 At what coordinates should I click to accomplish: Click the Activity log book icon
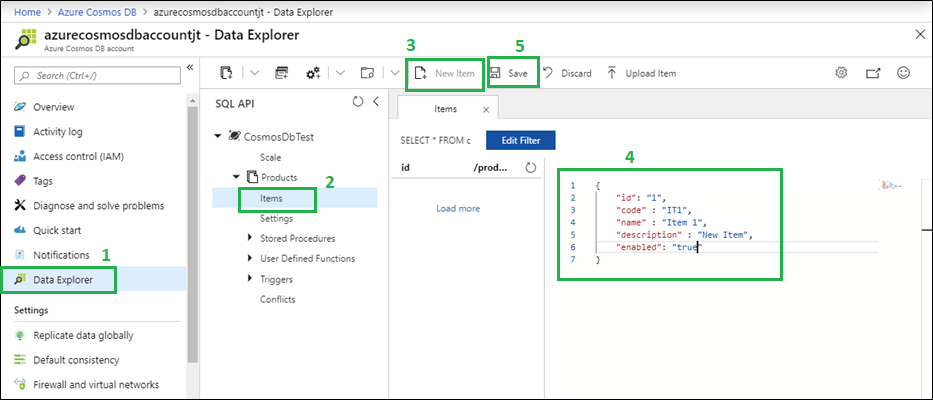(x=20, y=132)
